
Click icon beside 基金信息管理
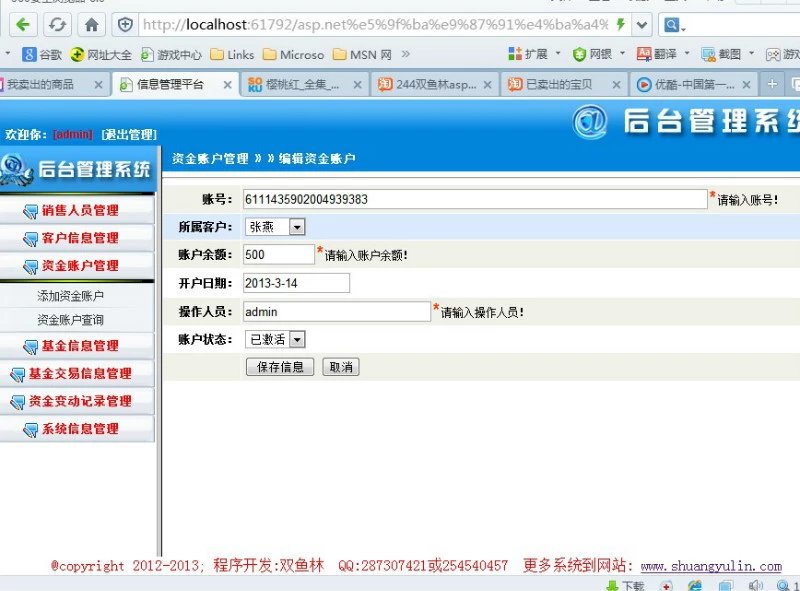pos(31,347)
